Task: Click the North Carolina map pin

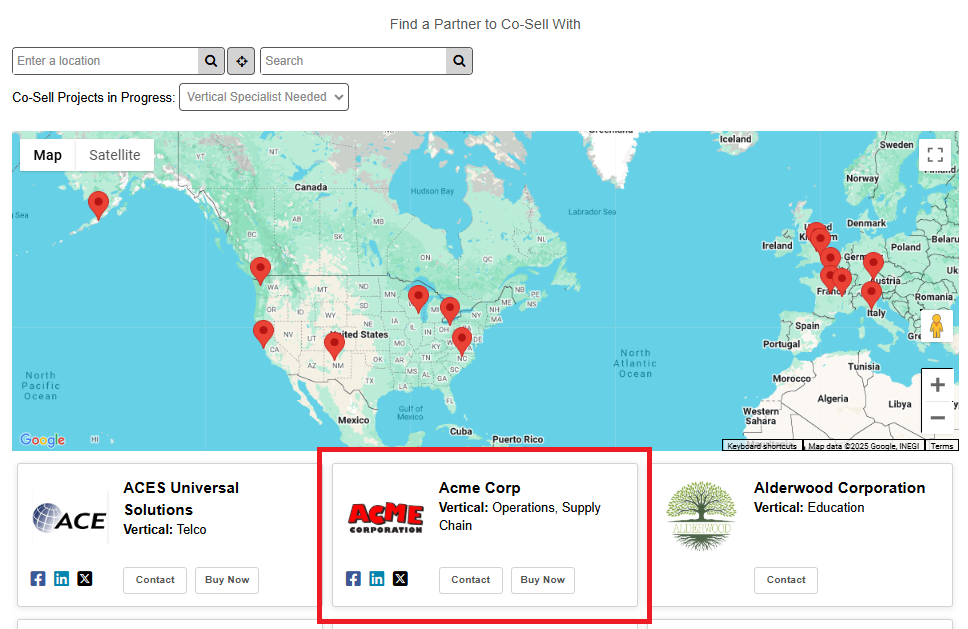Action: pyautogui.click(x=462, y=340)
